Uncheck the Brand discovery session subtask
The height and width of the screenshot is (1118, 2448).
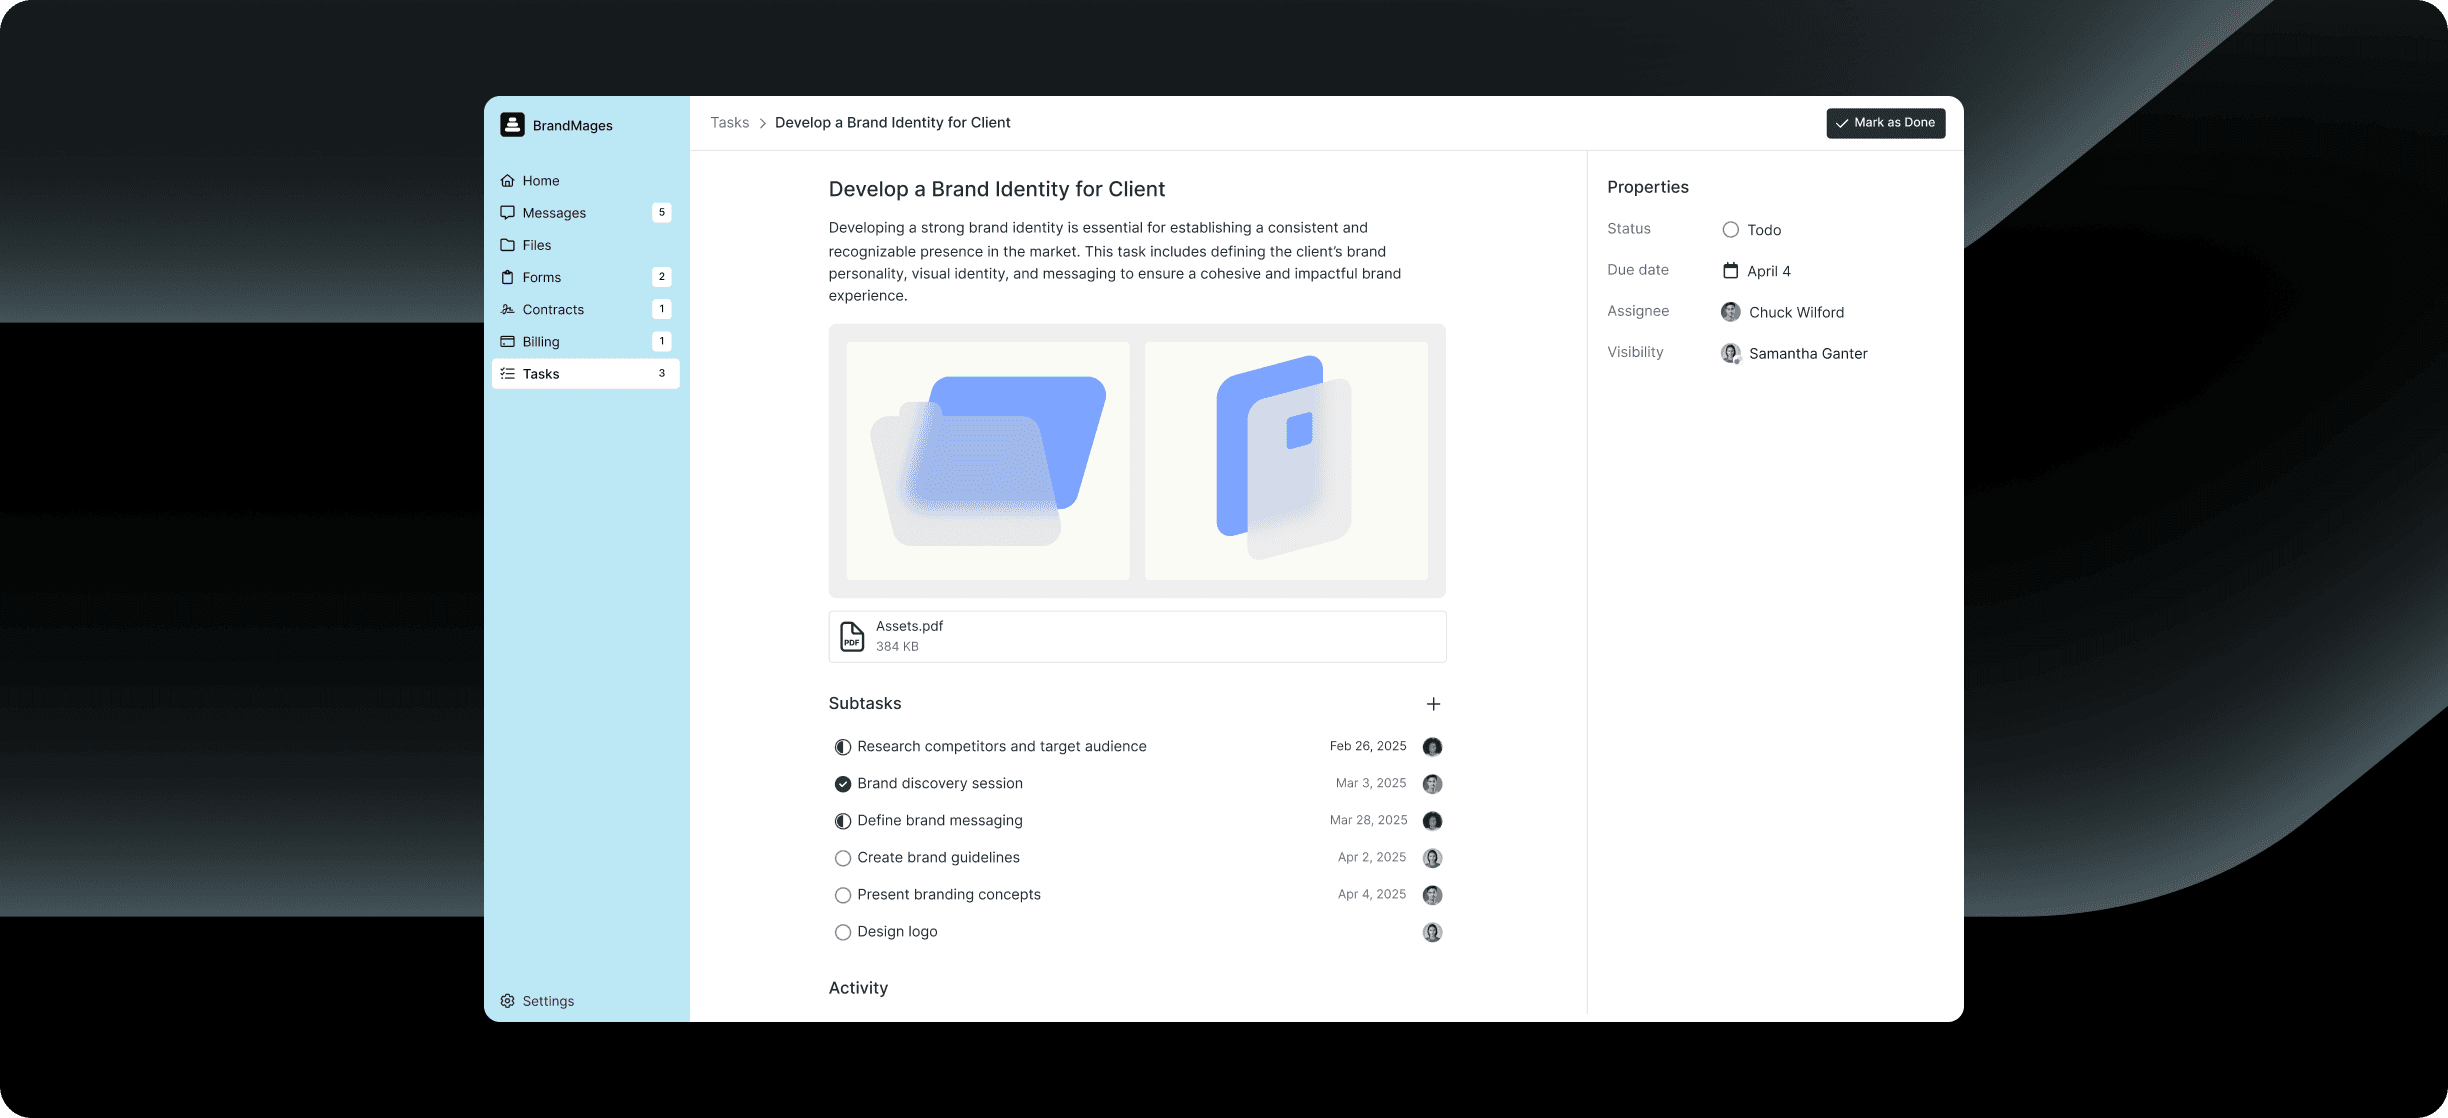pos(843,784)
